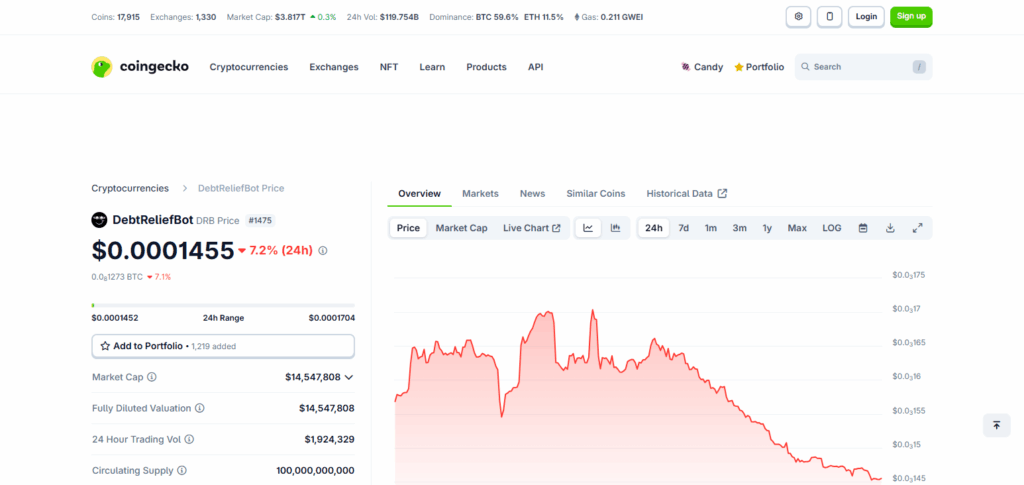The width and height of the screenshot is (1024, 485).
Task: Open the NFT nav menu
Action: 389,67
